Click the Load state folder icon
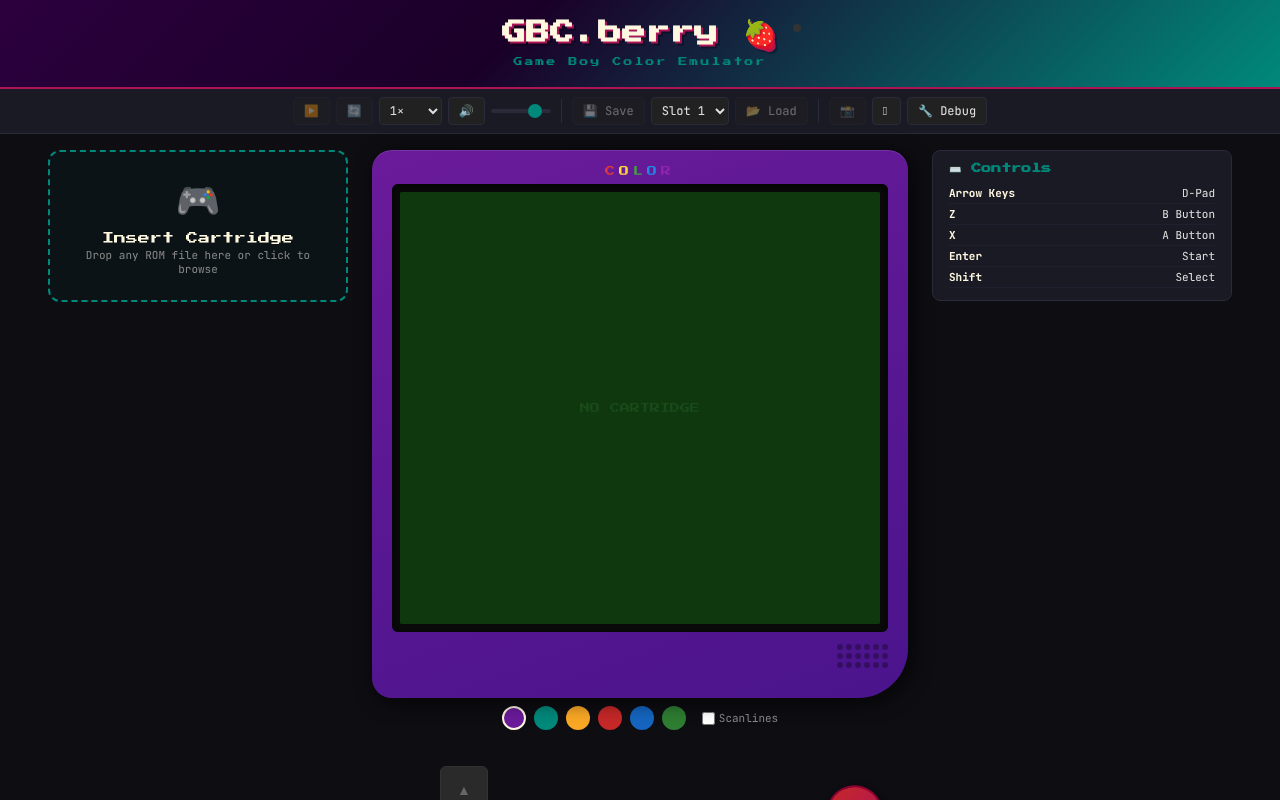 [771, 111]
